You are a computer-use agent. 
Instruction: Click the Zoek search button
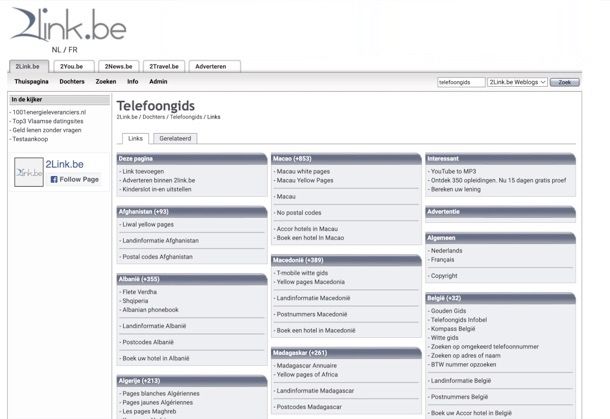pos(564,82)
